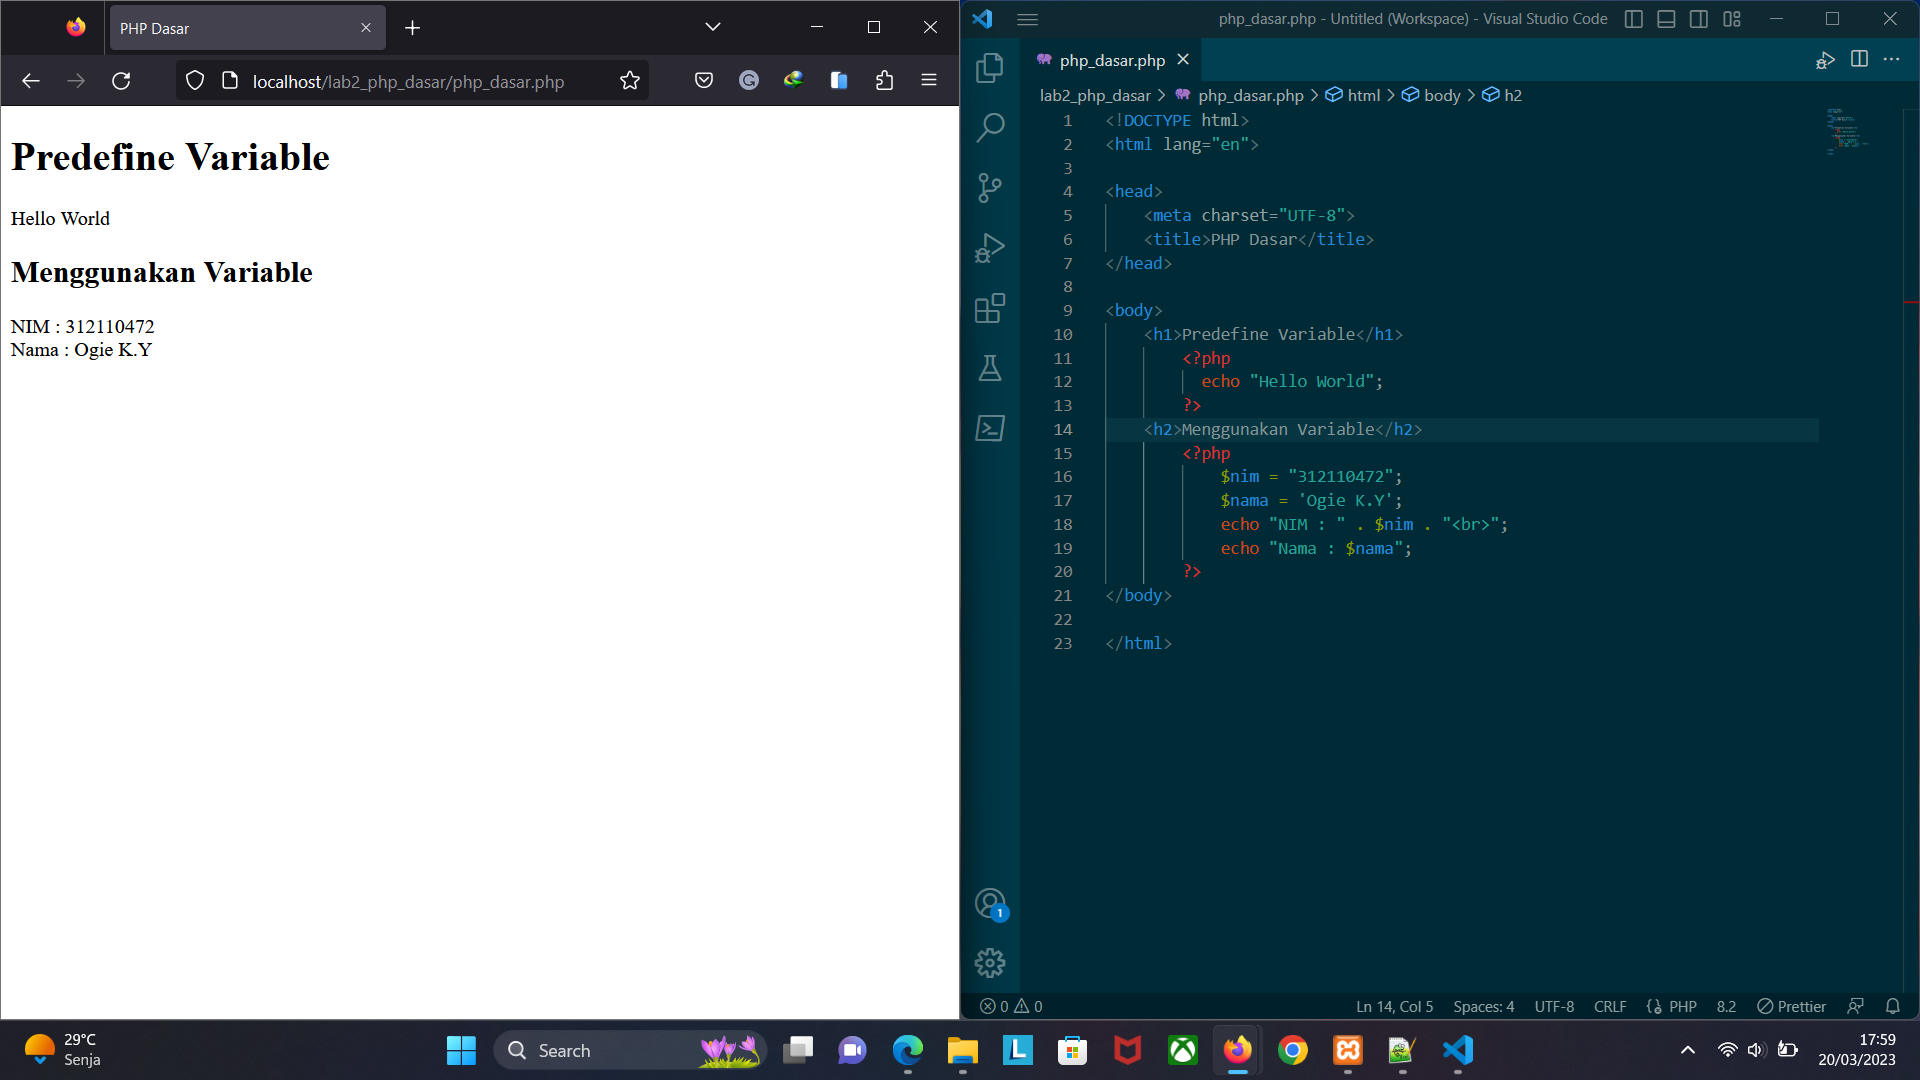Image resolution: width=1920 pixels, height=1080 pixels.
Task: Toggle the bottom panel visibility
Action: [1665, 19]
